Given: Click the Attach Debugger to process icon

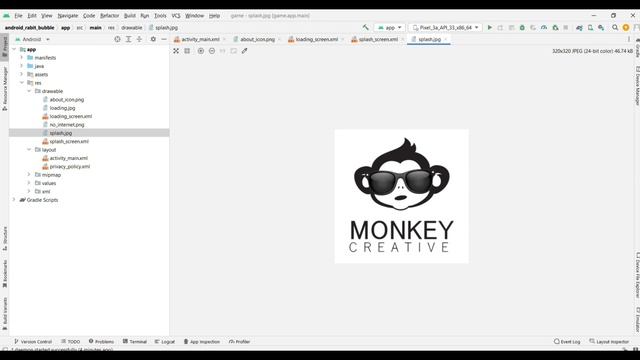Looking at the screenshot, I should [x=555, y=27].
